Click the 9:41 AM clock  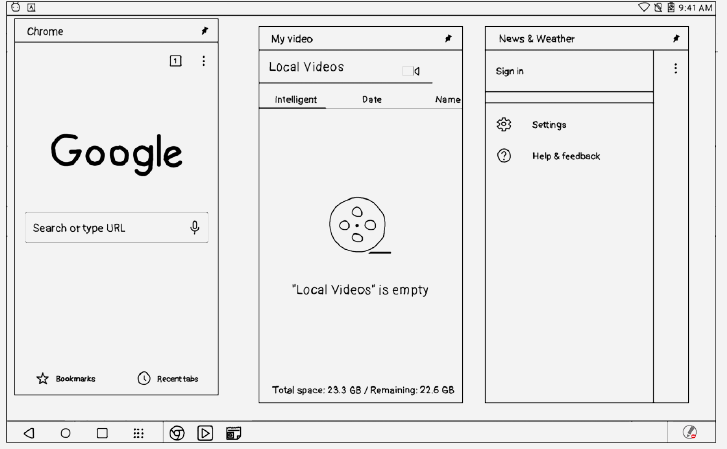[x=695, y=7]
